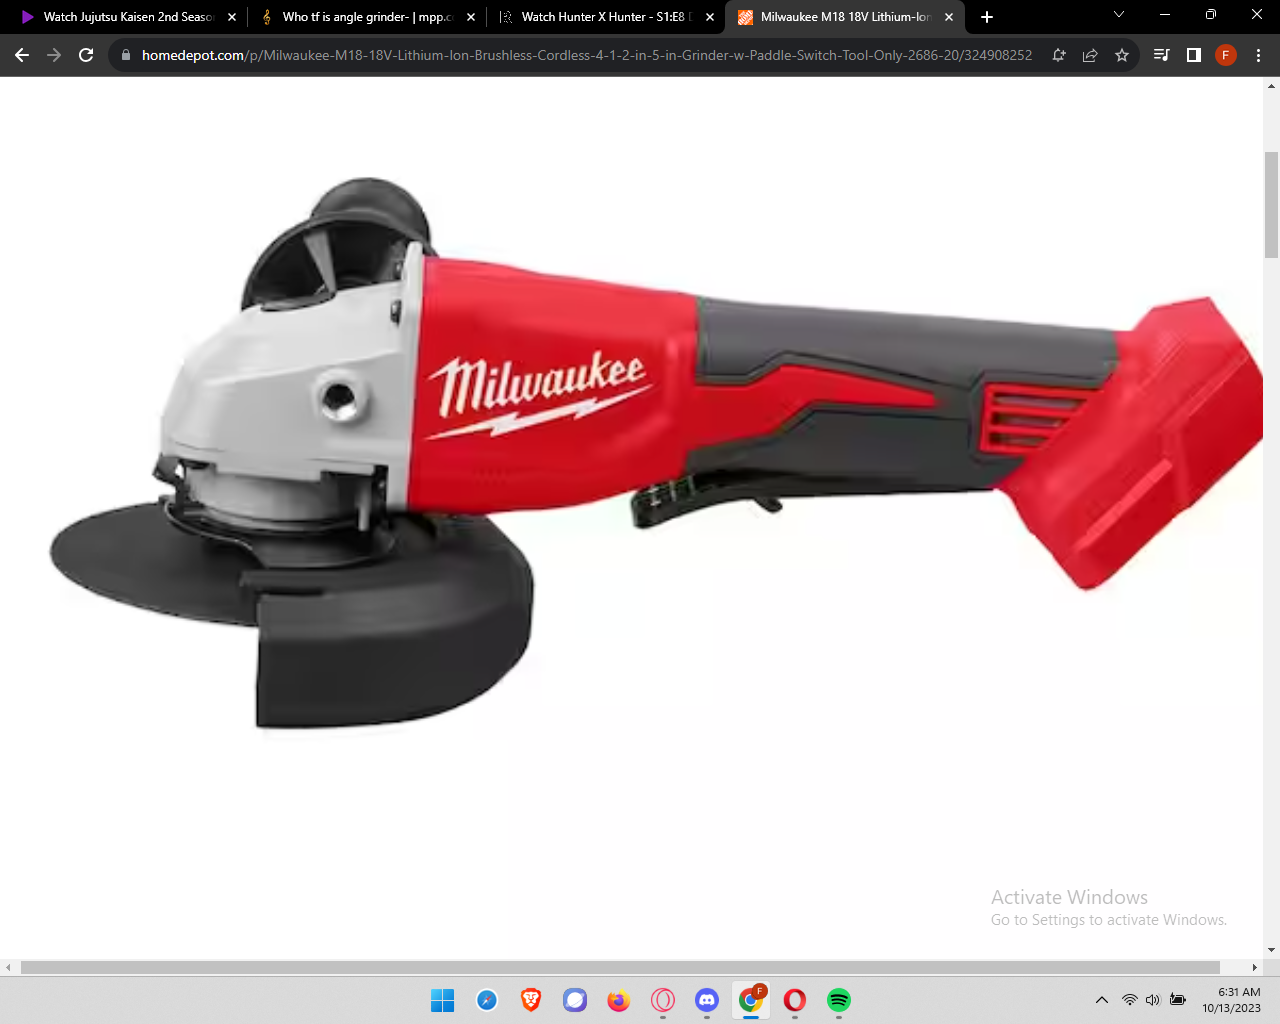Share this page from address bar

[1090, 55]
